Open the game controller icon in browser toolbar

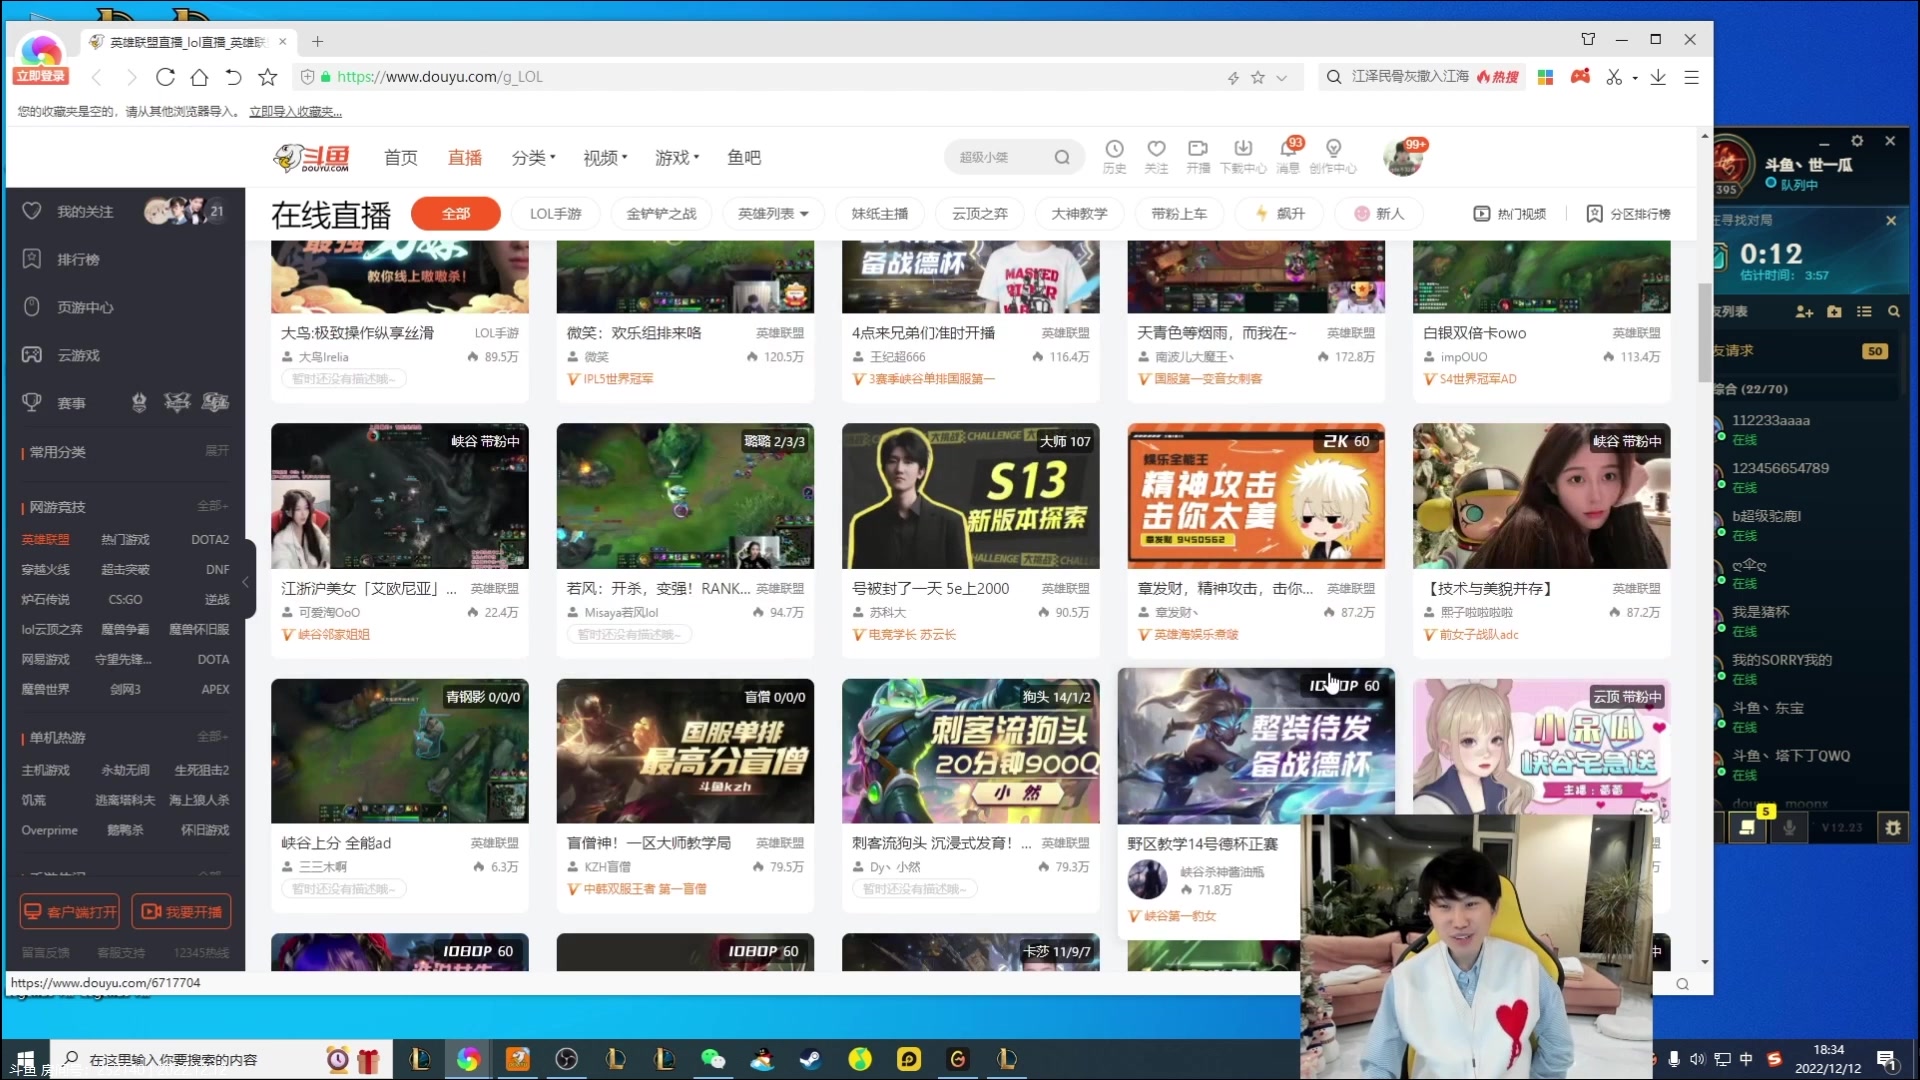[1580, 77]
